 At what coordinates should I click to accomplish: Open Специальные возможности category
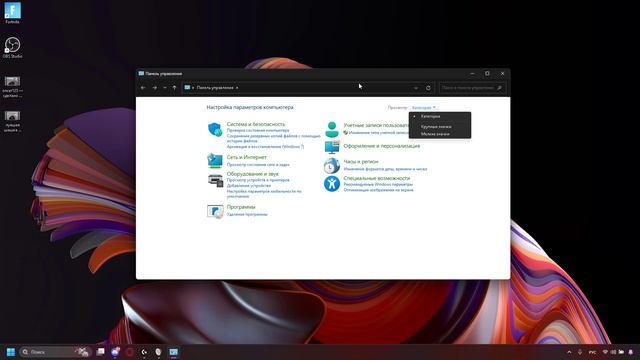pyautogui.click(x=377, y=178)
